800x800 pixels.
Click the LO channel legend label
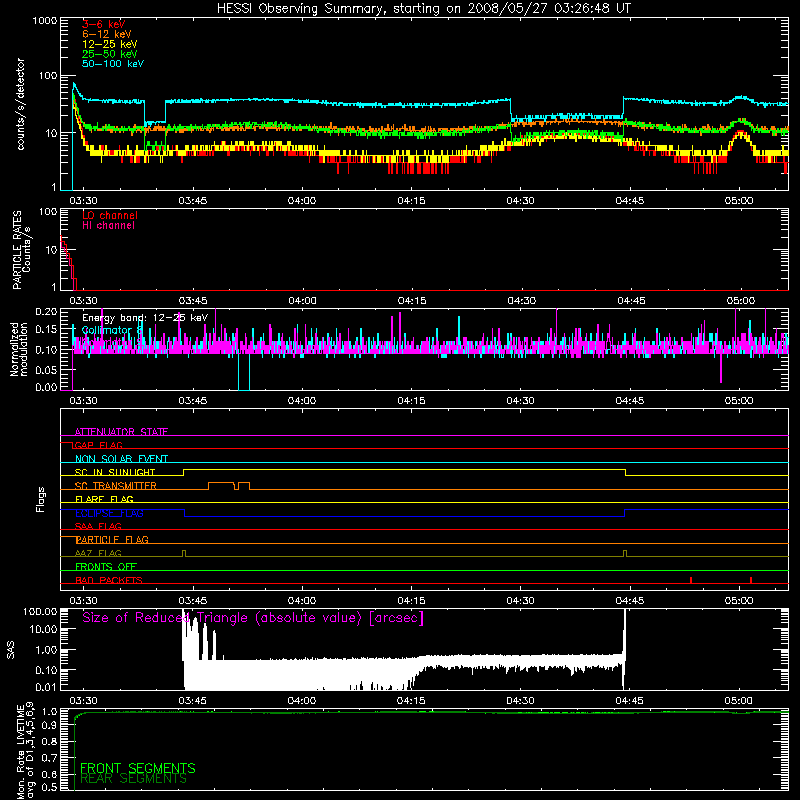[110, 215]
